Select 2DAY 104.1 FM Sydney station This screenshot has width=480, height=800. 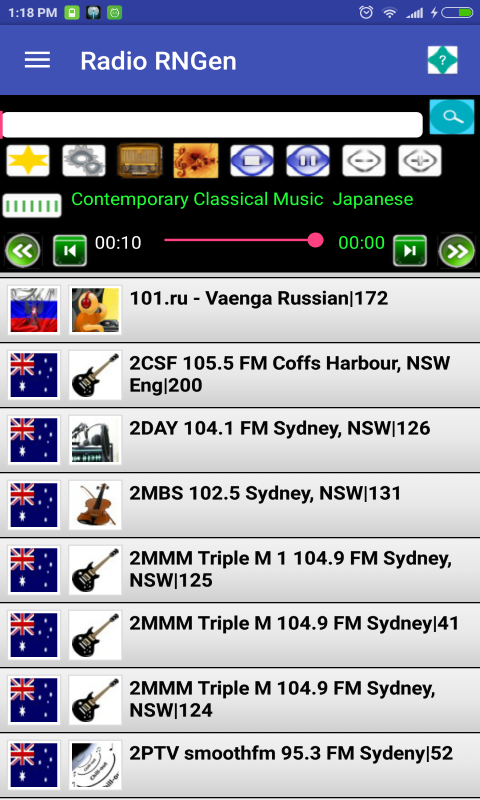tap(240, 440)
